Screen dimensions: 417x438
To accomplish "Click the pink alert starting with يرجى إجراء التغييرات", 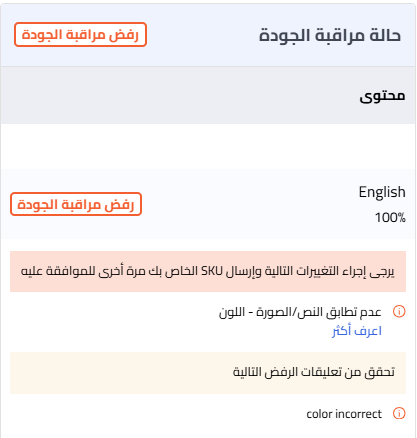I will pos(208,271).
